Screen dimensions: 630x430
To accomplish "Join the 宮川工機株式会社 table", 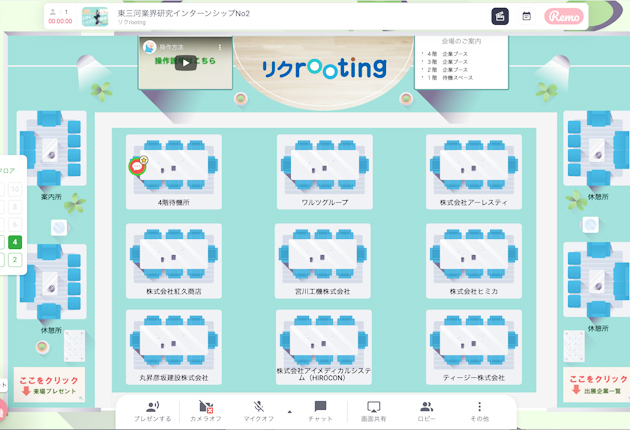I will coord(323,261).
